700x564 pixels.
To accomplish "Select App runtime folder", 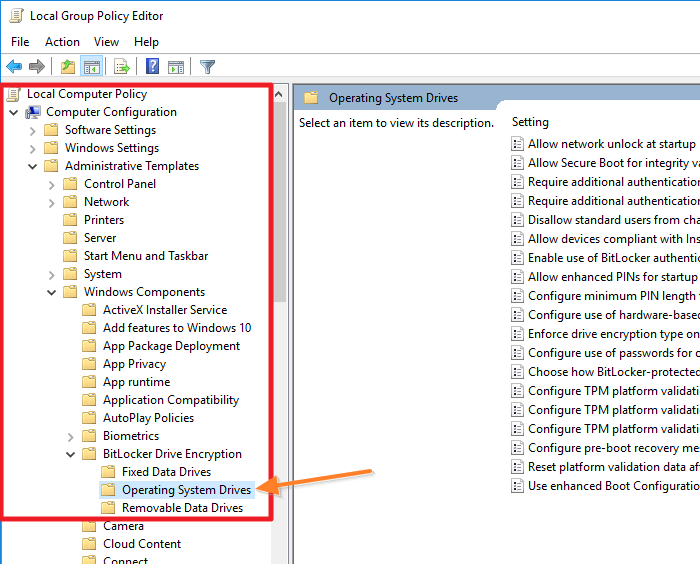I will pos(136,382).
